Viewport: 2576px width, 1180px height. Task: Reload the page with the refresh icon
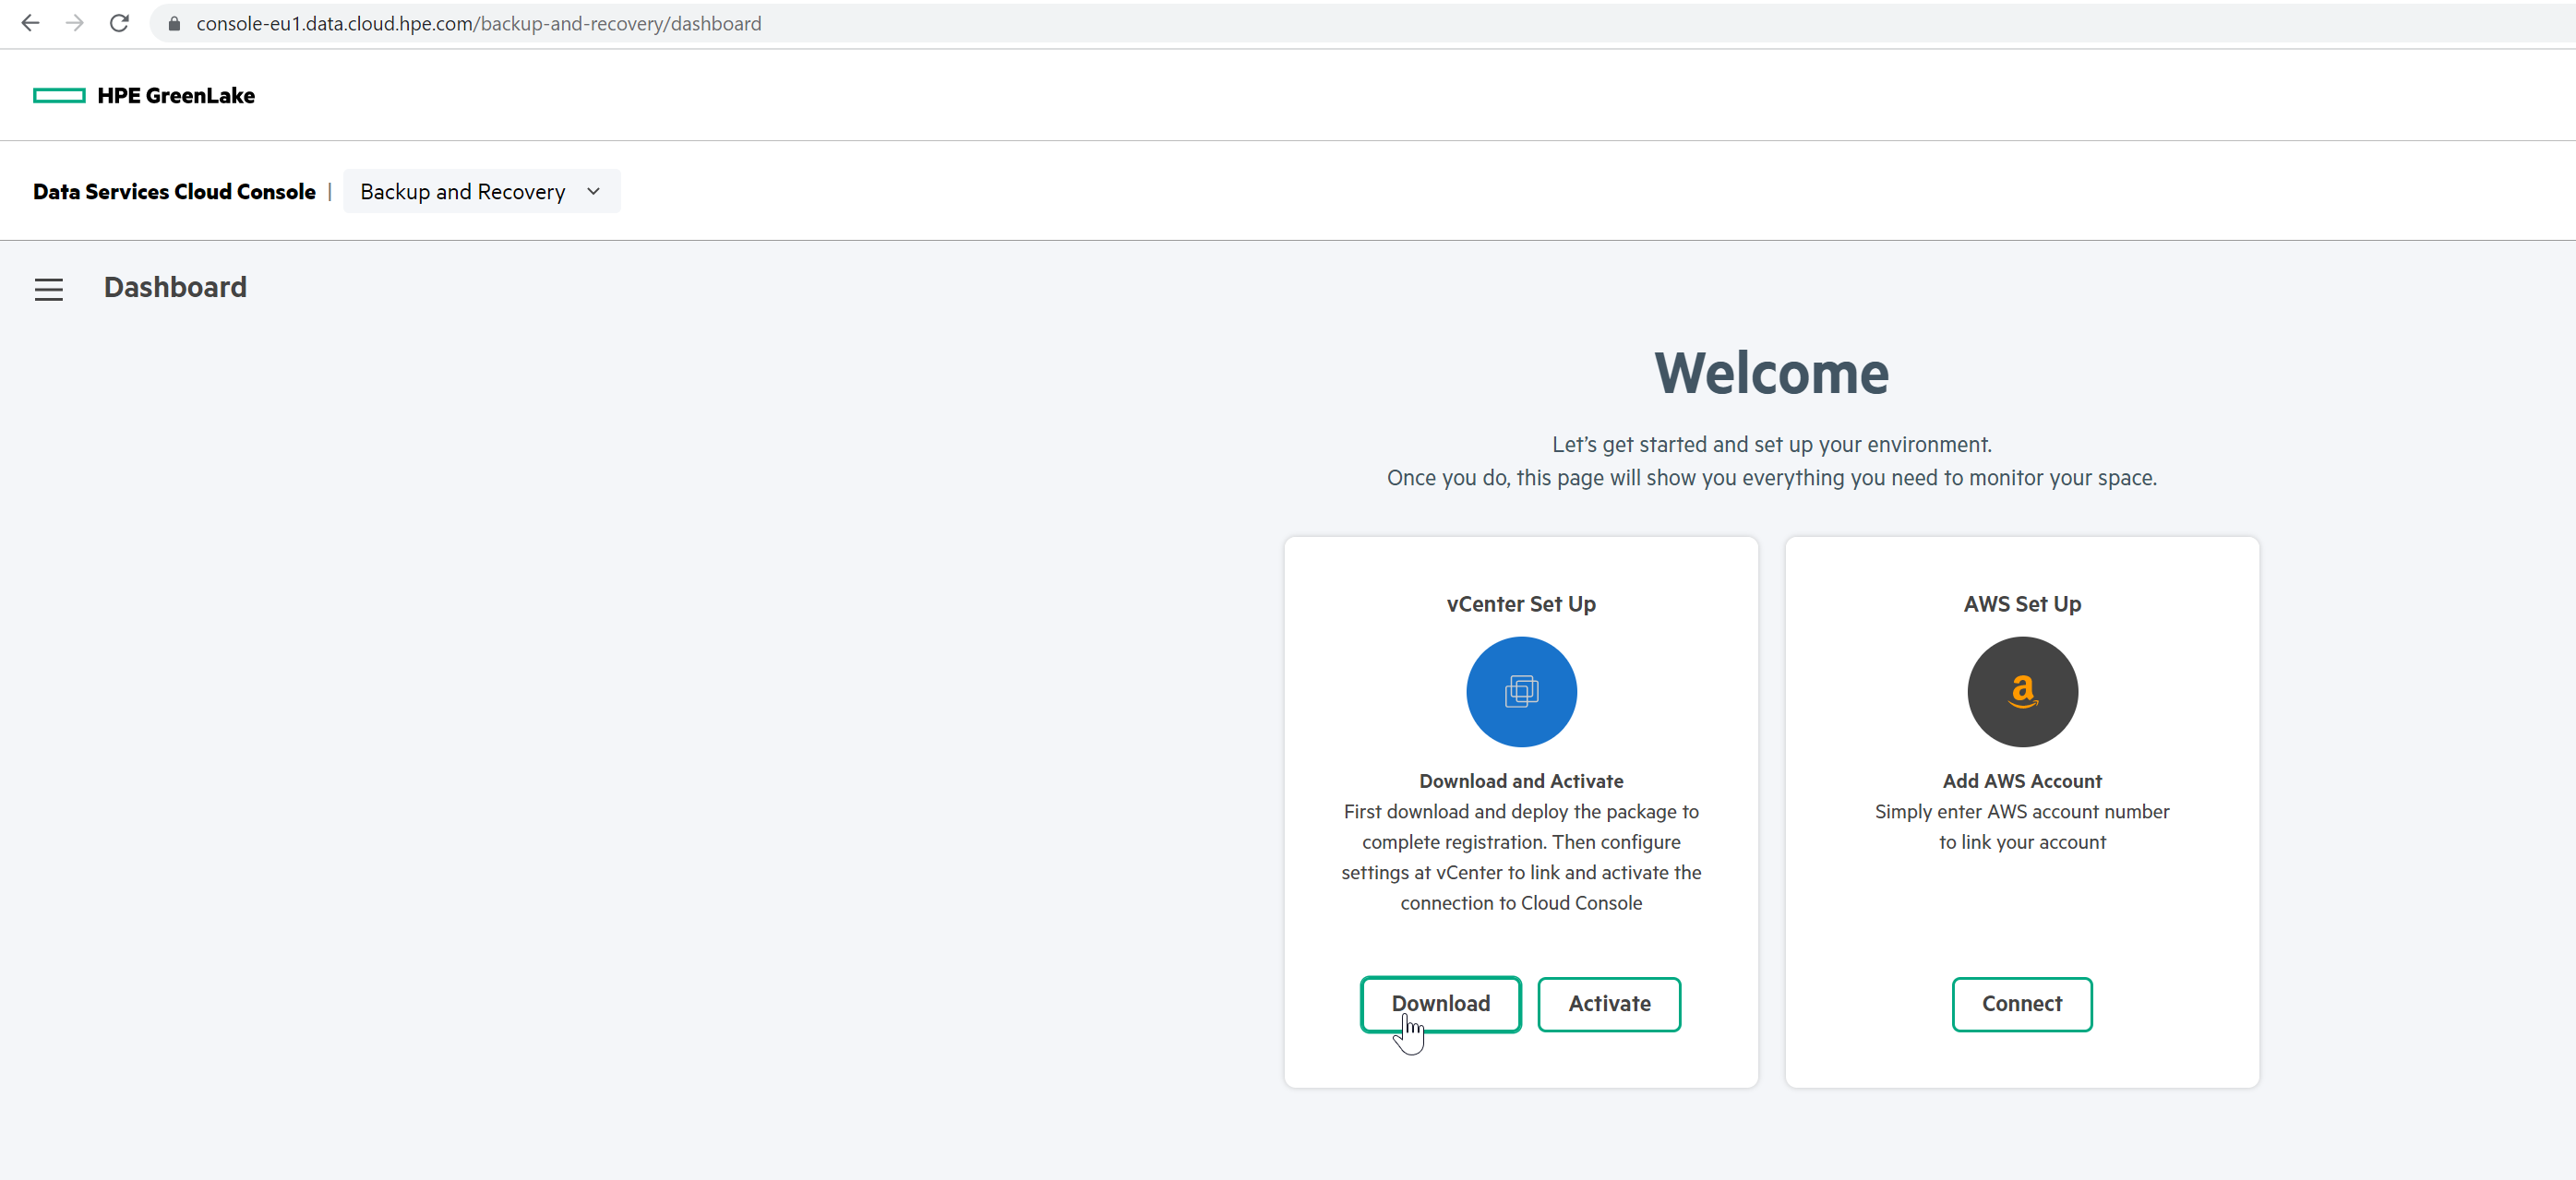pyautogui.click(x=119, y=23)
